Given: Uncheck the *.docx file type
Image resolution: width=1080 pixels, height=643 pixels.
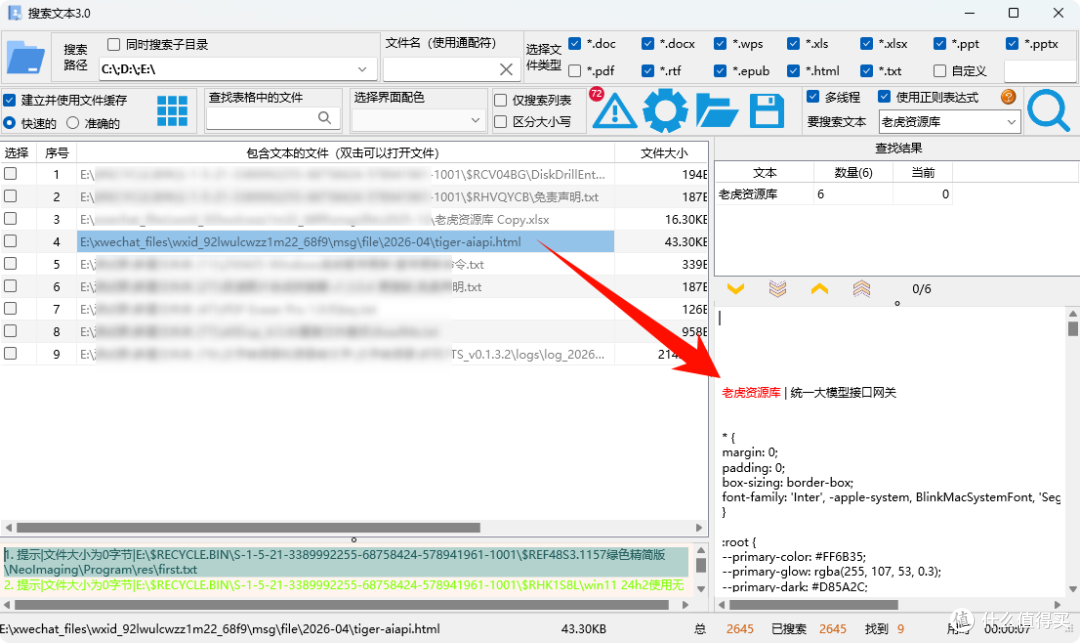Looking at the screenshot, I should [x=647, y=44].
